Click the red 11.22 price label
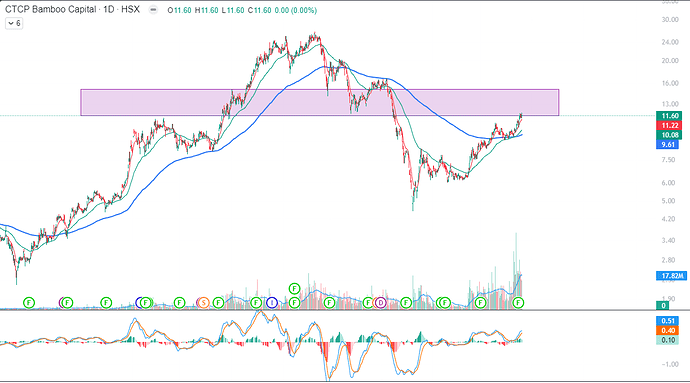The width and height of the screenshot is (690, 383). pyautogui.click(x=669, y=125)
